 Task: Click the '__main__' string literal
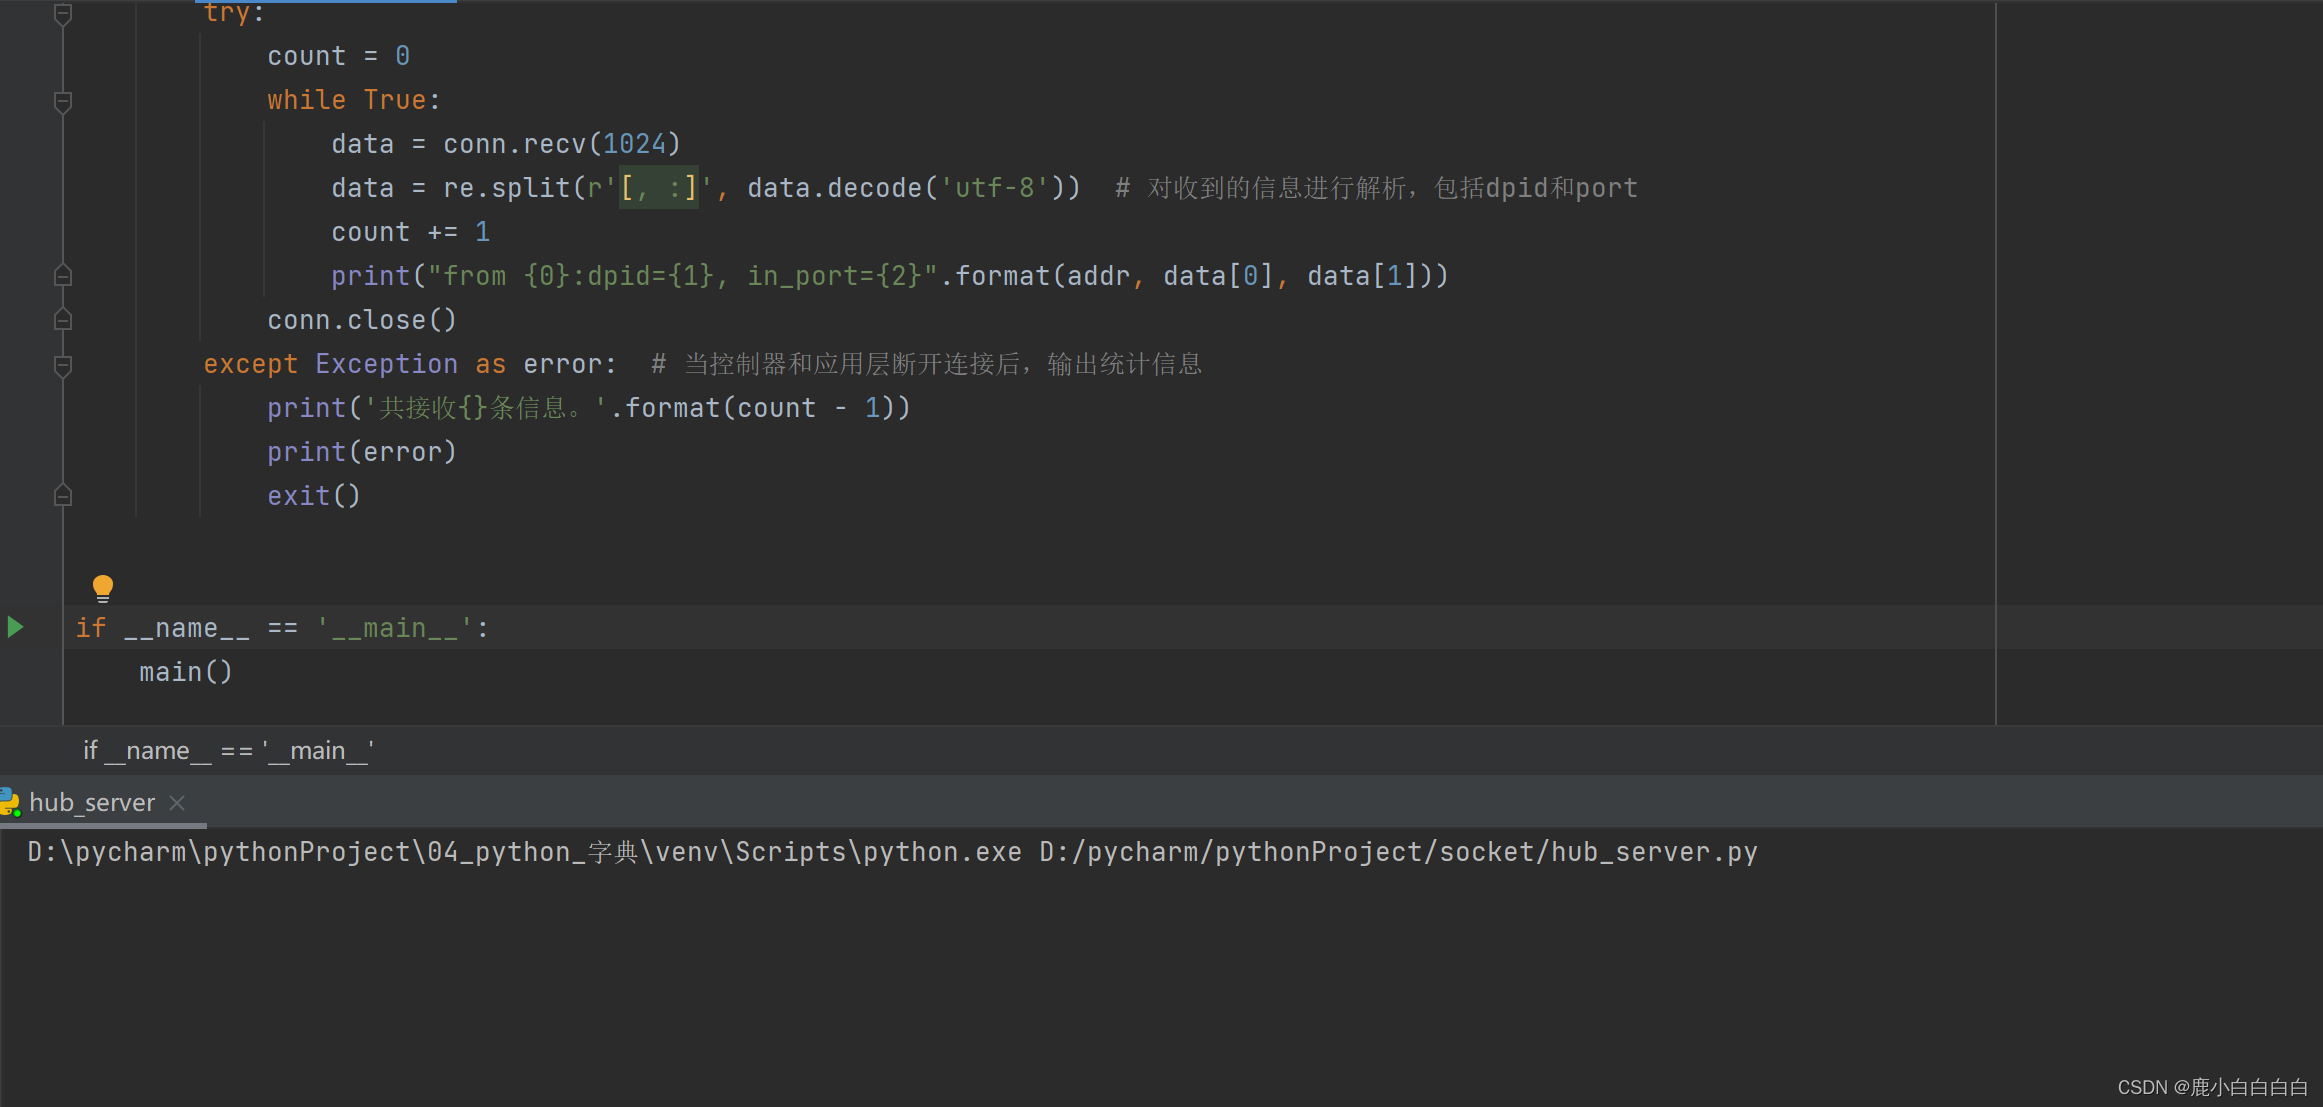coord(395,628)
